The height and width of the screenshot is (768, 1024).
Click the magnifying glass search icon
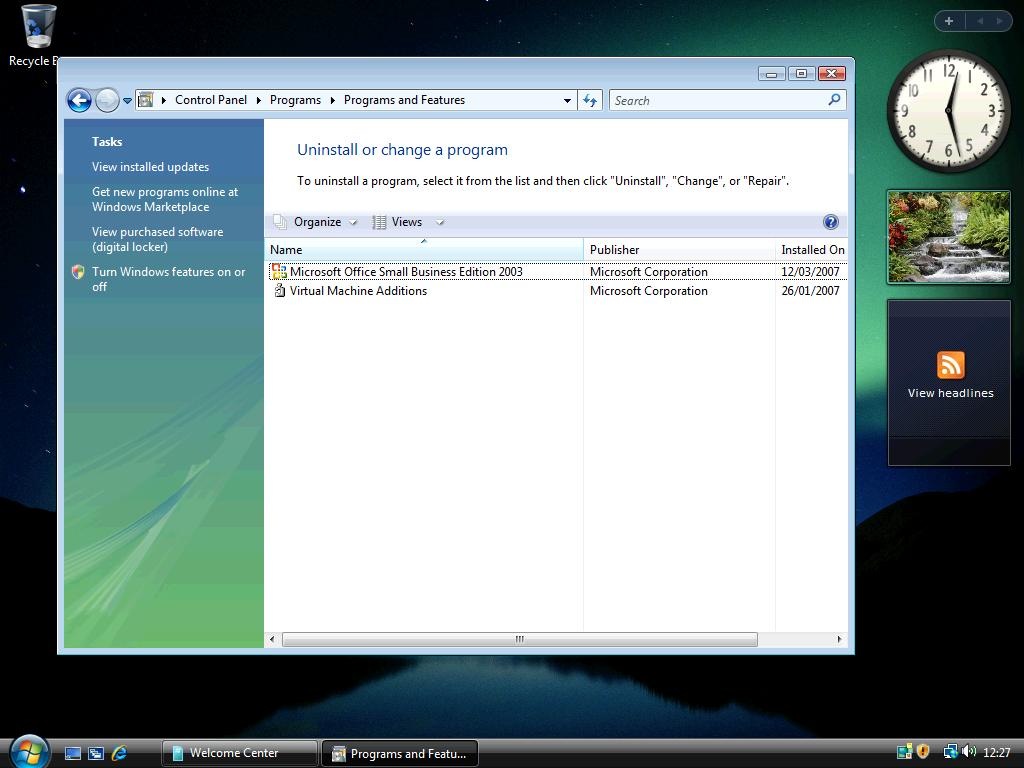834,100
